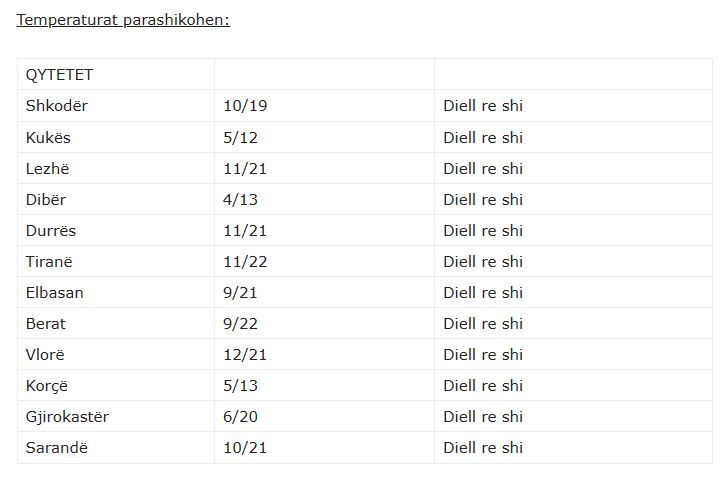Select the Tiranë city cell

pyautogui.click(x=50, y=261)
